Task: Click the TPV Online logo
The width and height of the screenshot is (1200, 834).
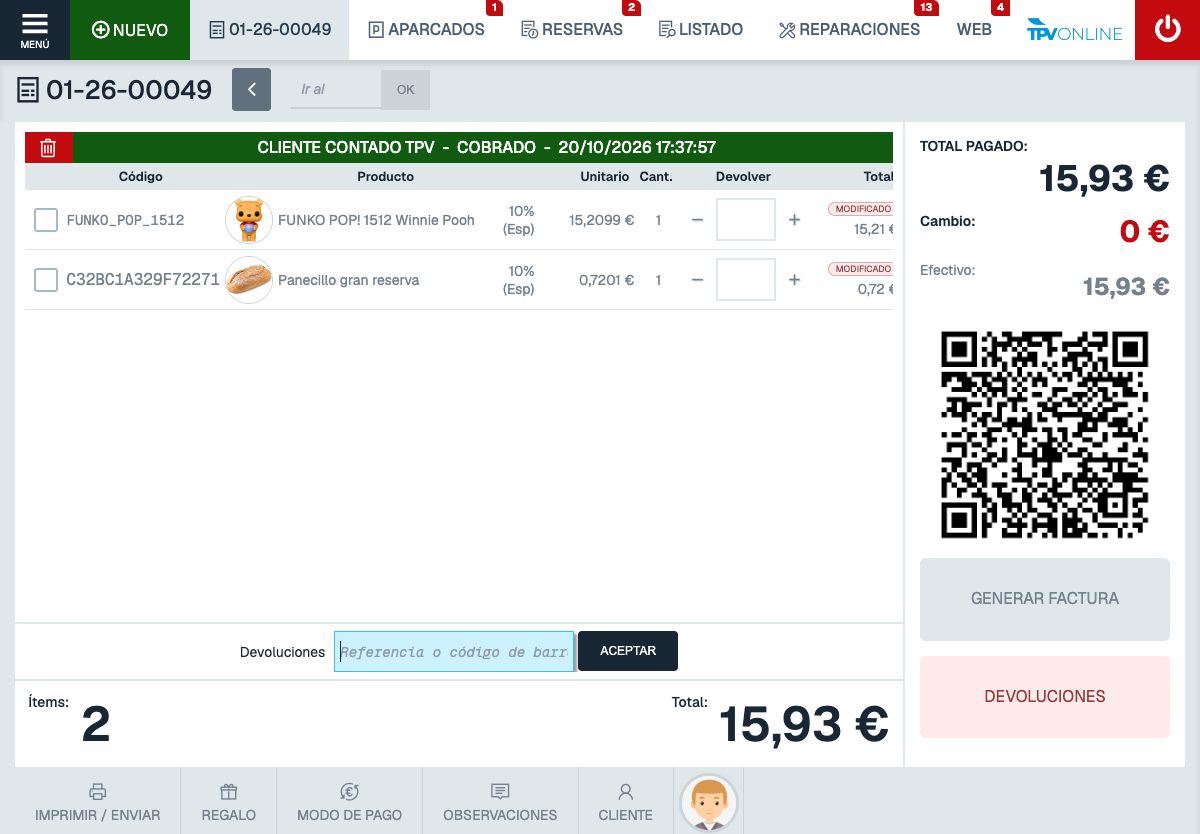Action: click(1074, 30)
